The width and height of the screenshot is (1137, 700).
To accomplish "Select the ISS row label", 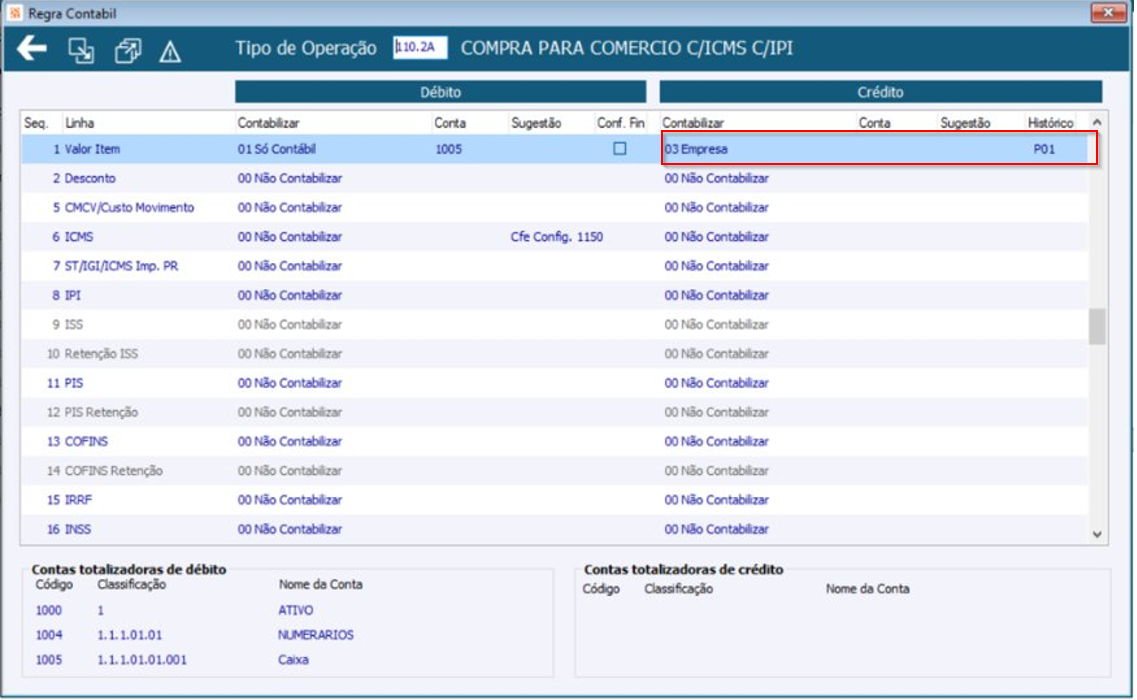I will (73, 324).
